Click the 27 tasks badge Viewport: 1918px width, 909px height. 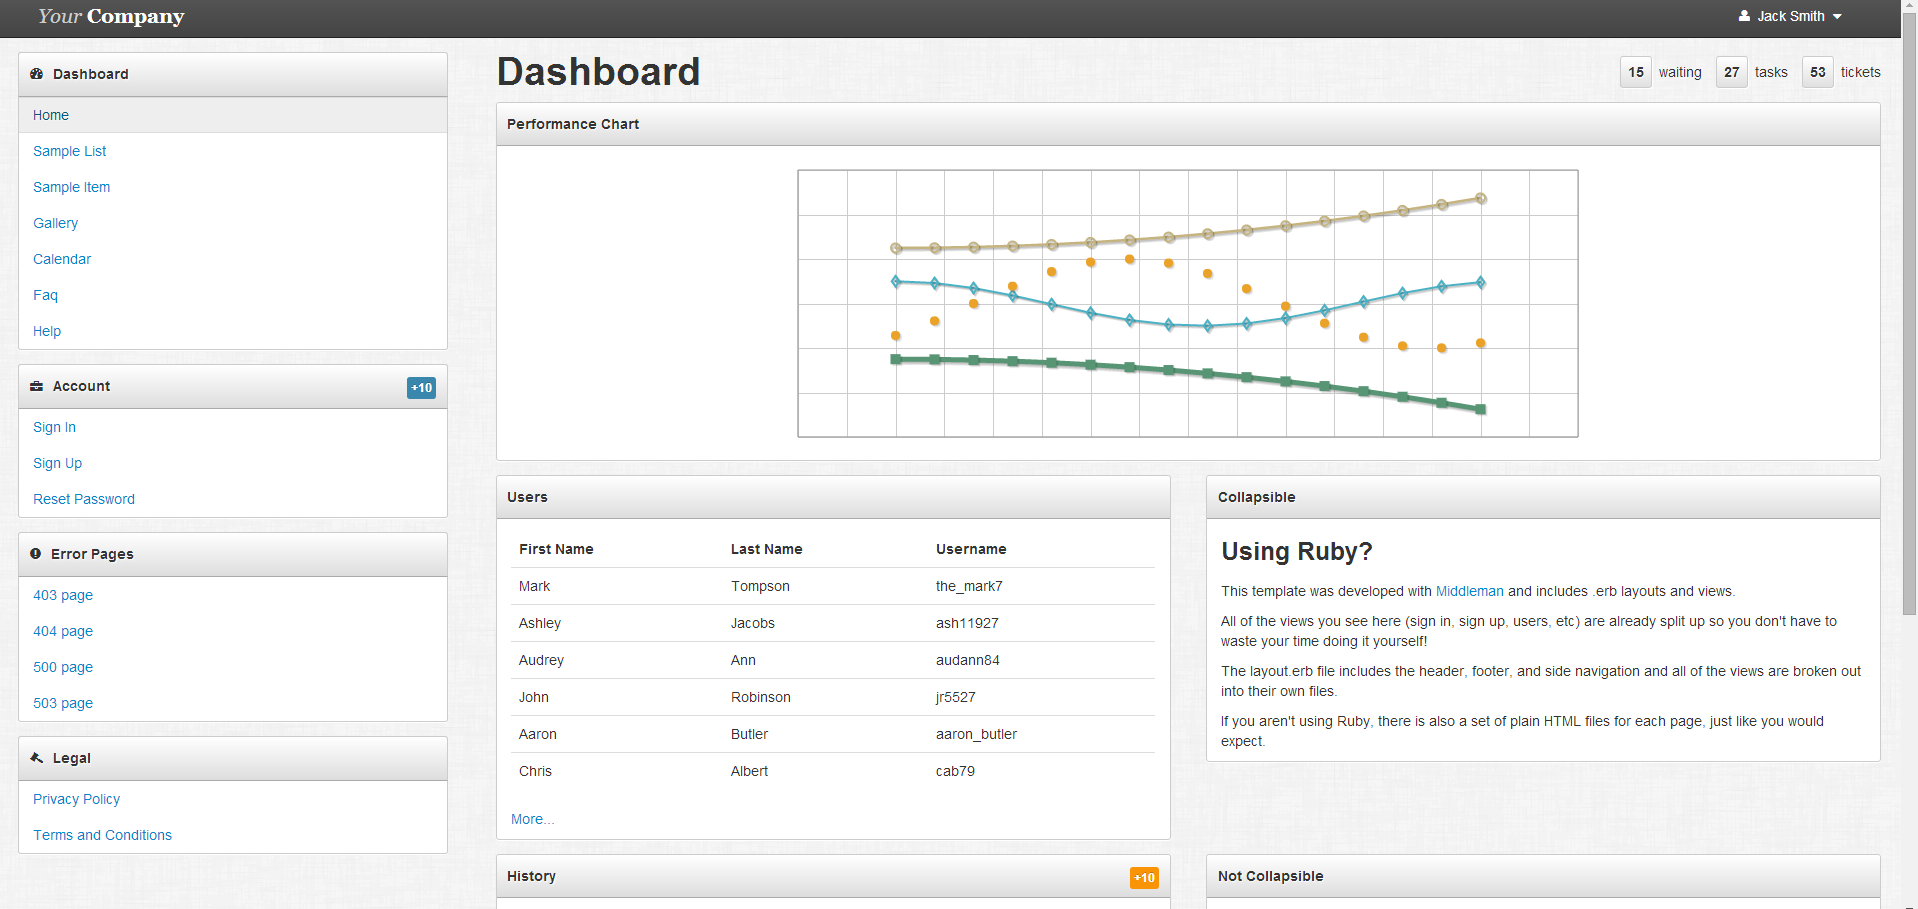tap(1732, 72)
